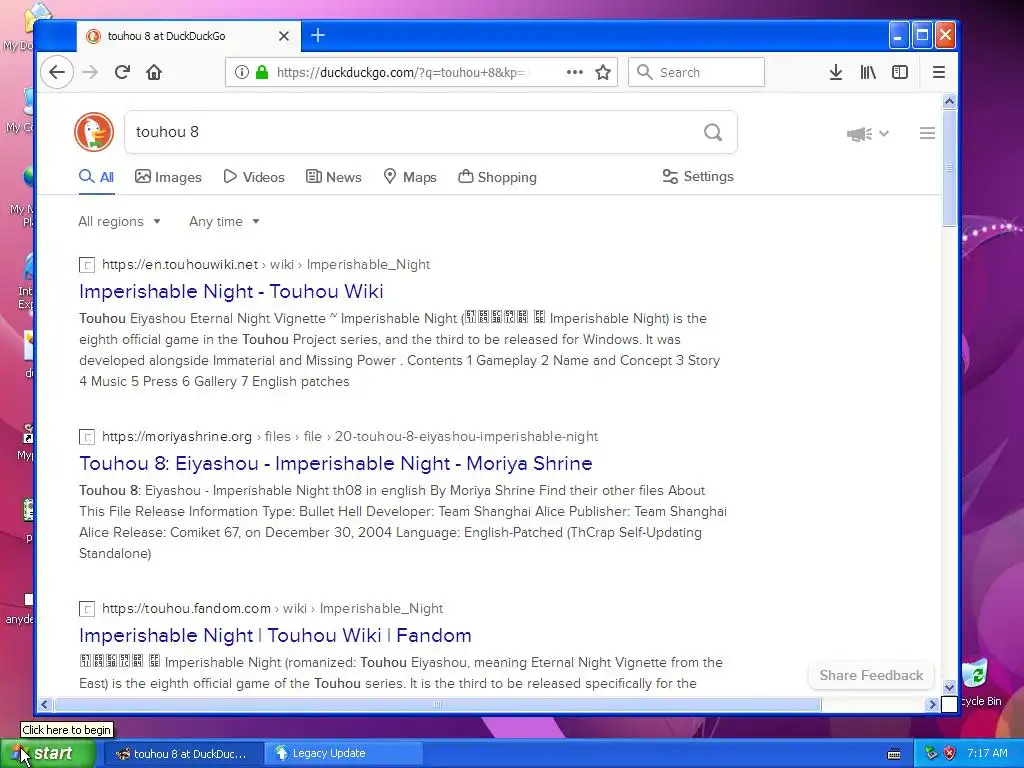1024x768 pixels.
Task: Open the Firefox hamburger menu
Action: point(938,72)
